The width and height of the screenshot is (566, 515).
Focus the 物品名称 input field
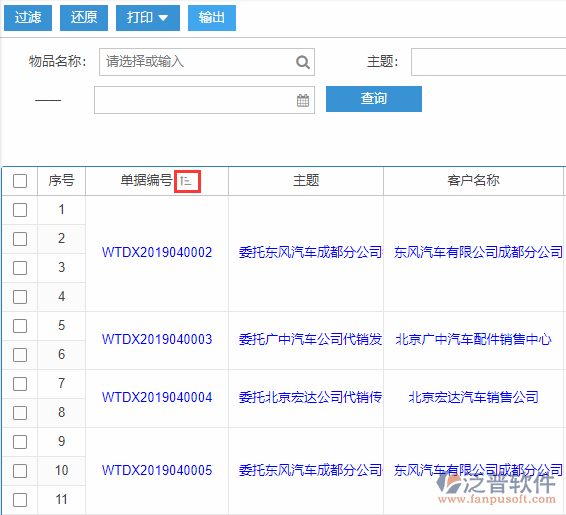pos(207,62)
